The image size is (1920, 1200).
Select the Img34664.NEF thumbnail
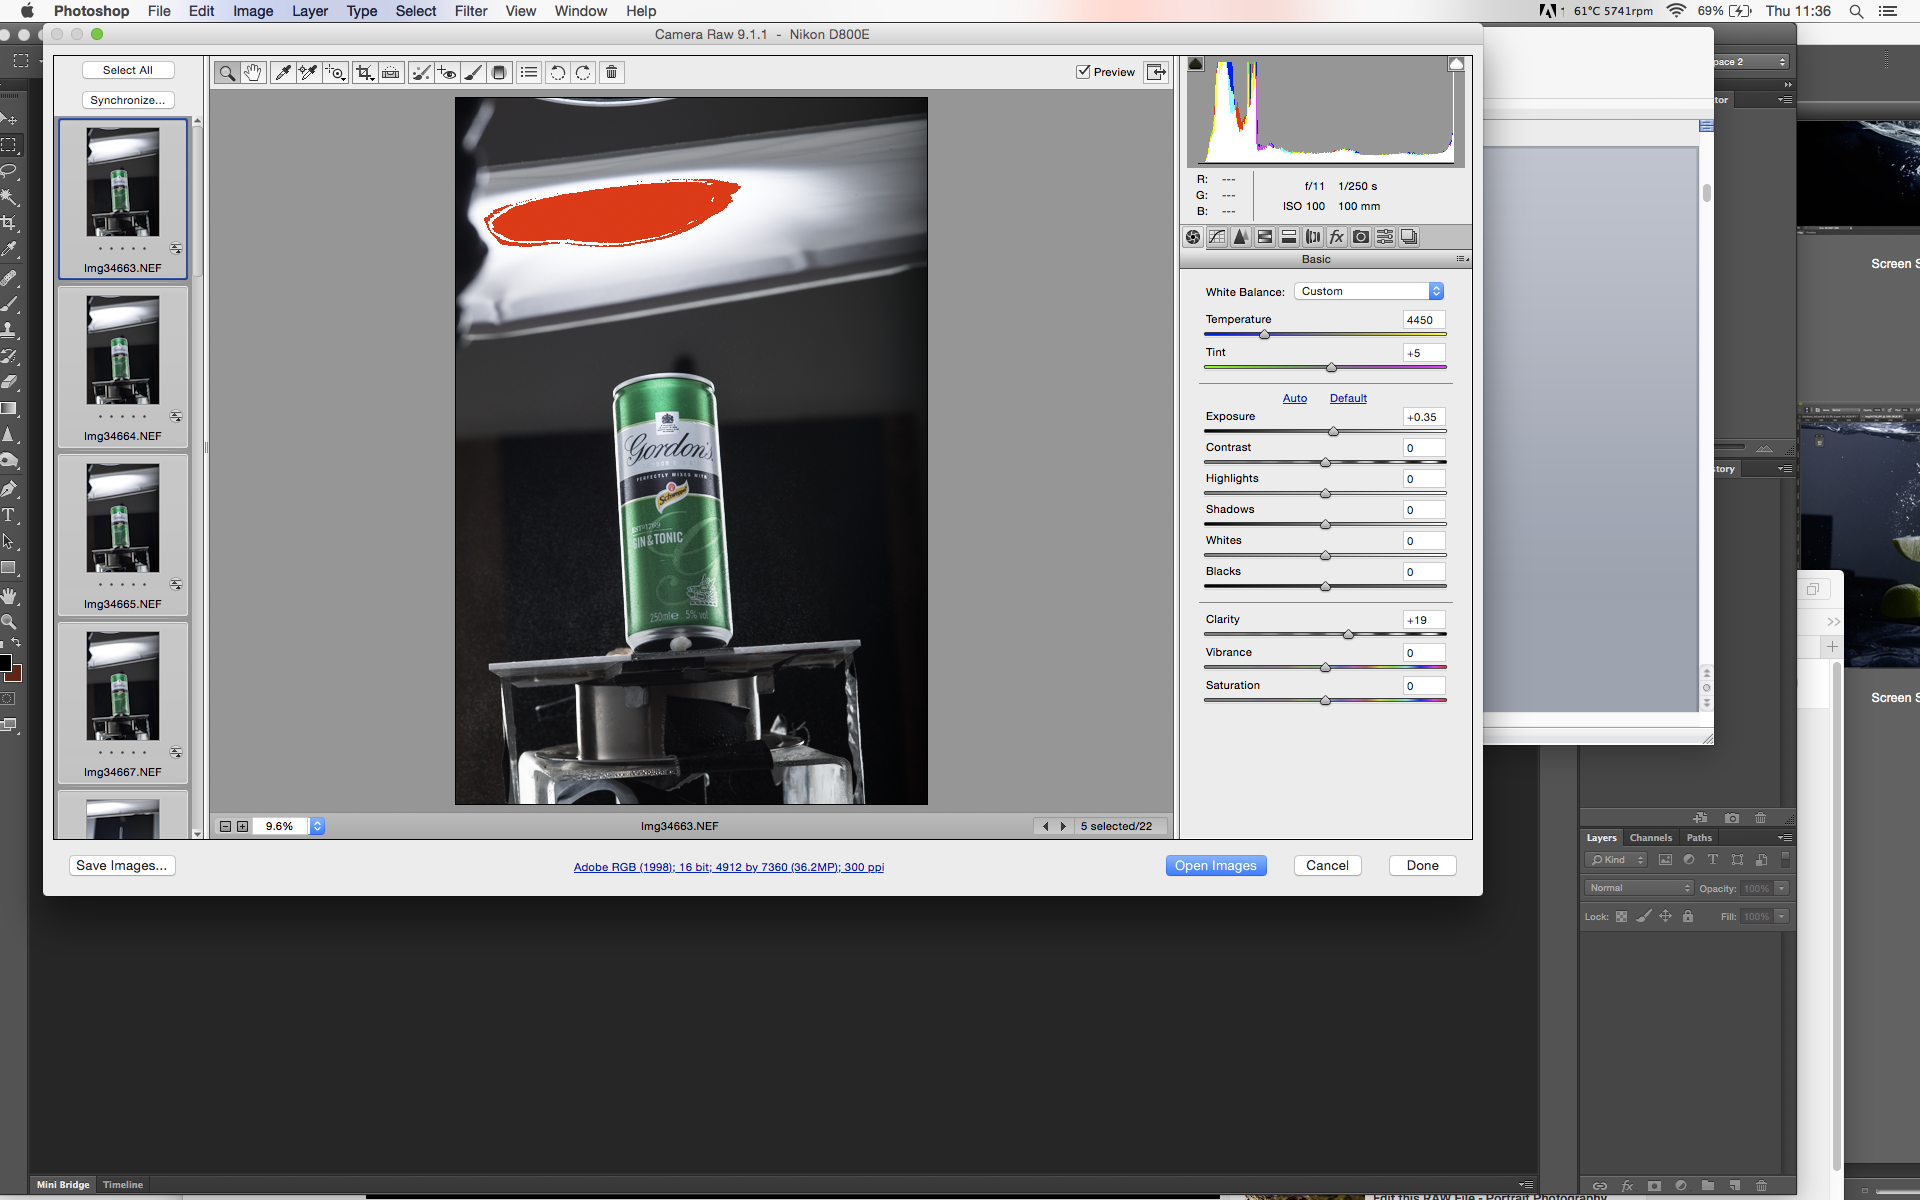point(123,366)
